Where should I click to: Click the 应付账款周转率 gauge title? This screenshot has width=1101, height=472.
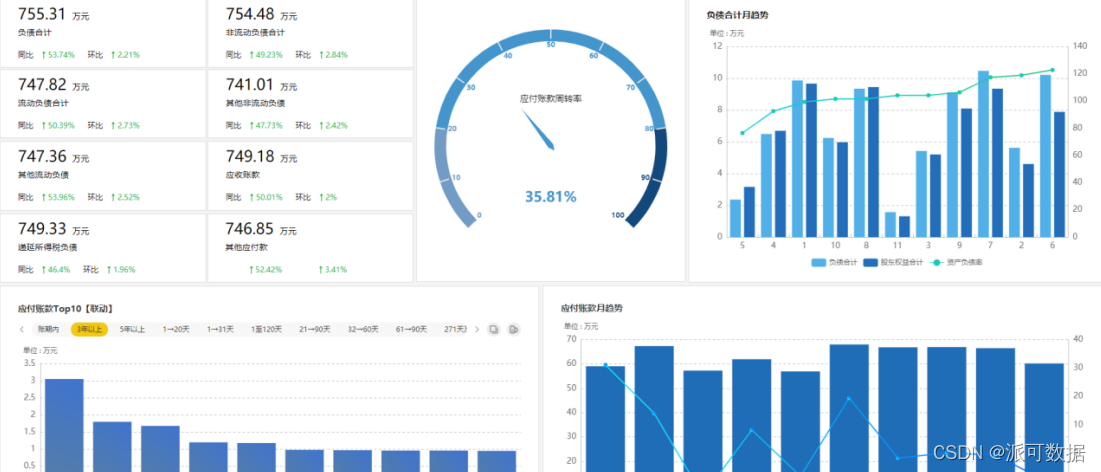coord(550,99)
